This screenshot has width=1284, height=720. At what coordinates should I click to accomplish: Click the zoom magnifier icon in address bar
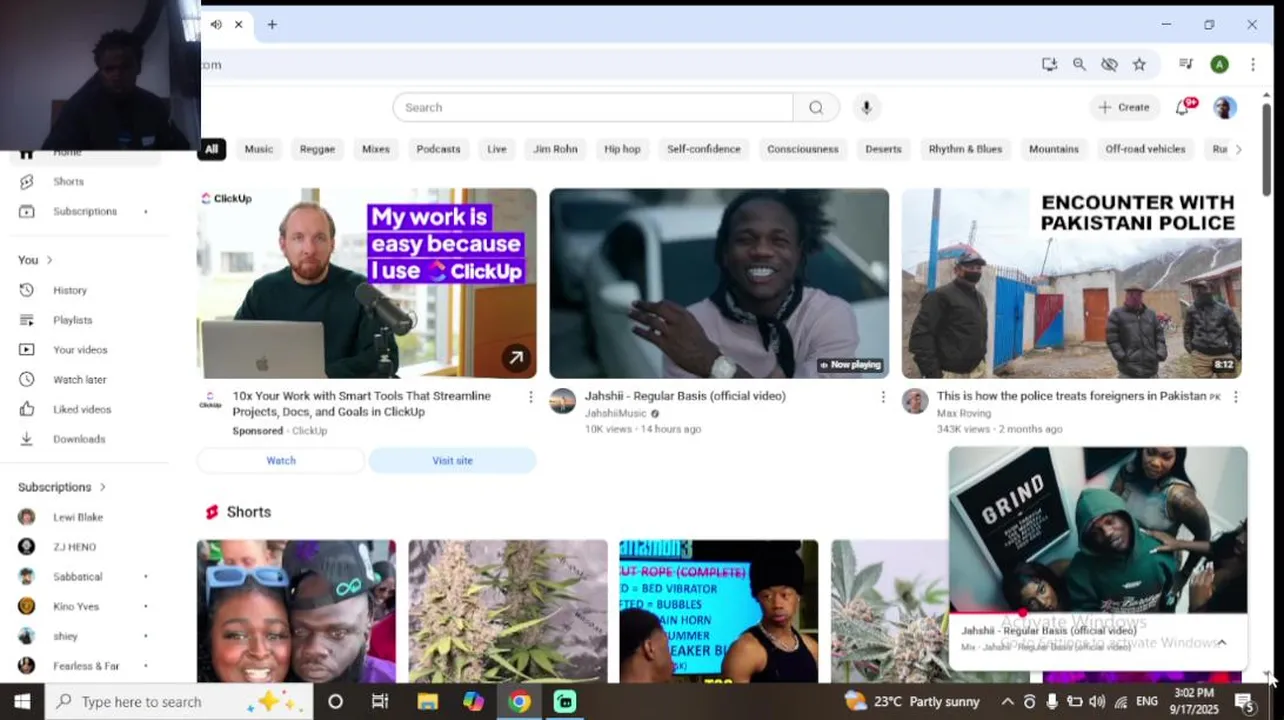point(1079,64)
